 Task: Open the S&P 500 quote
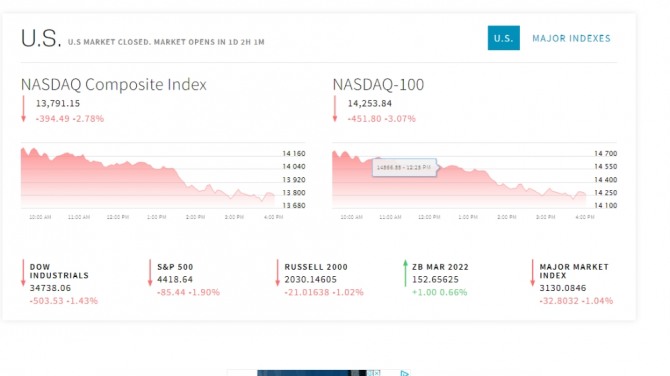point(175,267)
